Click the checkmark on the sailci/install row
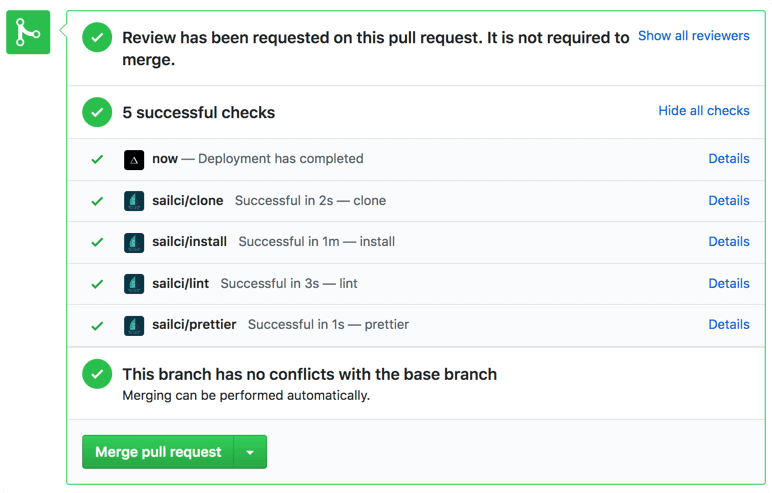The image size is (772, 493). tap(97, 242)
